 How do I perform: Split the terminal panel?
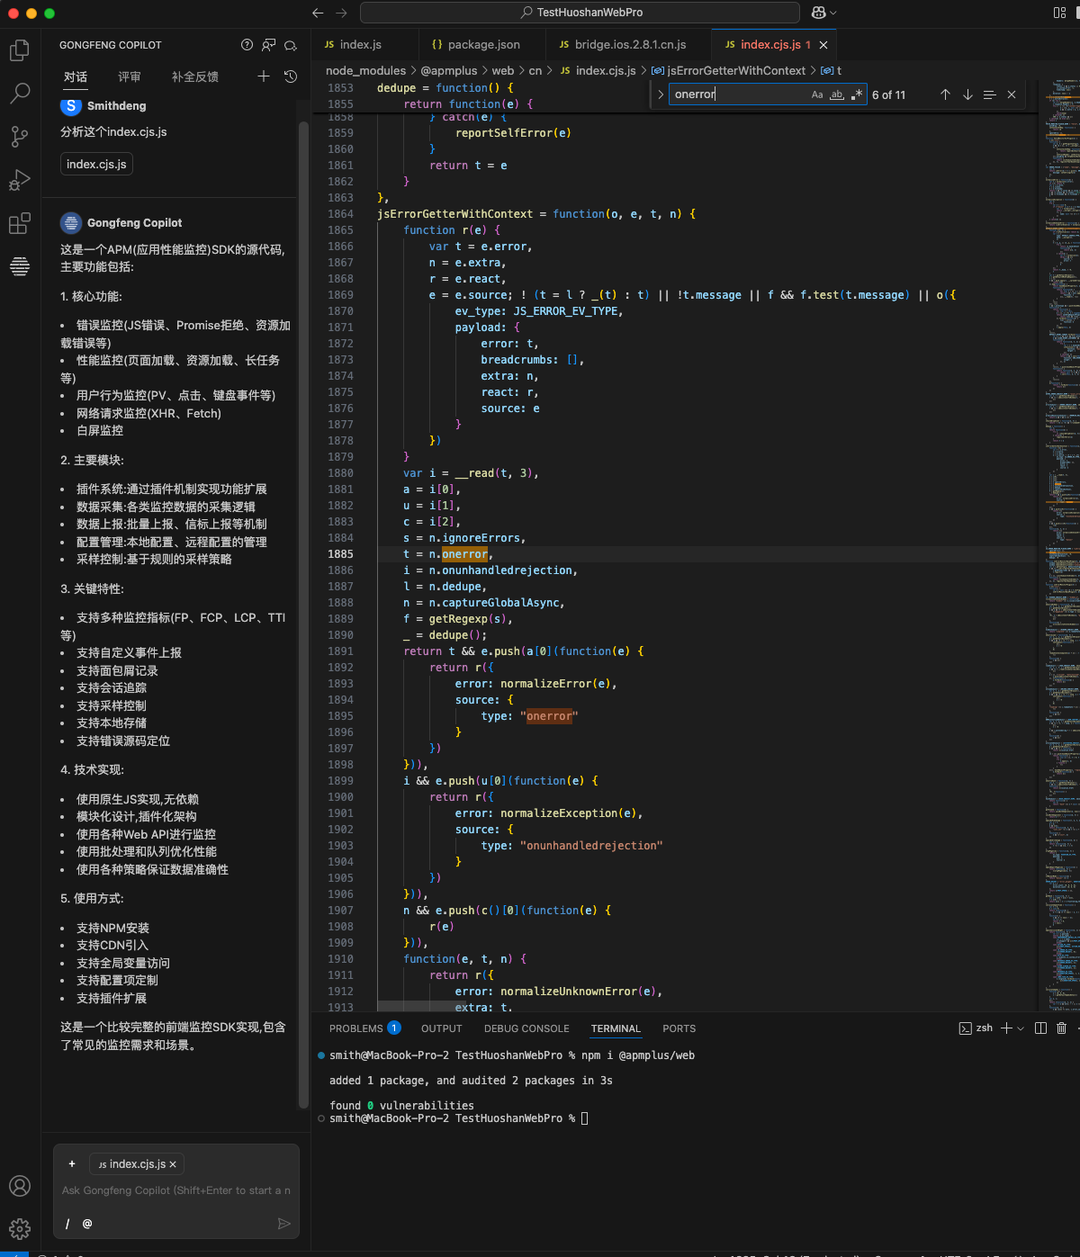[1041, 1028]
